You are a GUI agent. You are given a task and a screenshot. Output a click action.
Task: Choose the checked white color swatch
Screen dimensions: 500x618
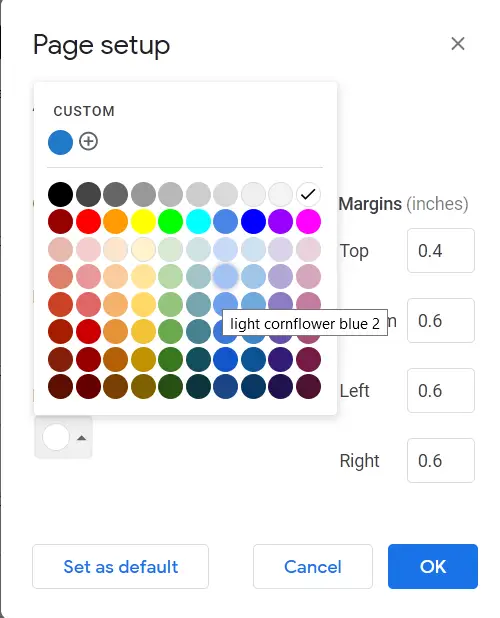click(308, 194)
